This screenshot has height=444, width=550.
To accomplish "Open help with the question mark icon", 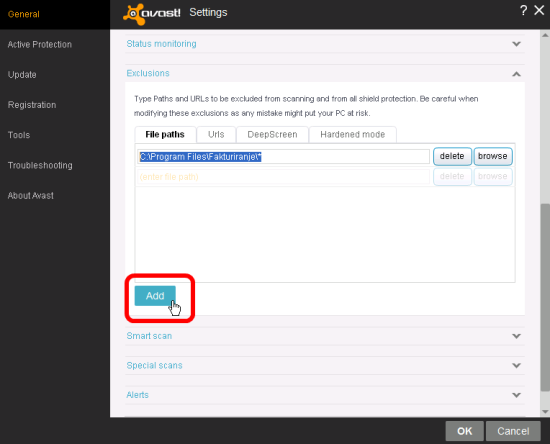I will [523, 11].
